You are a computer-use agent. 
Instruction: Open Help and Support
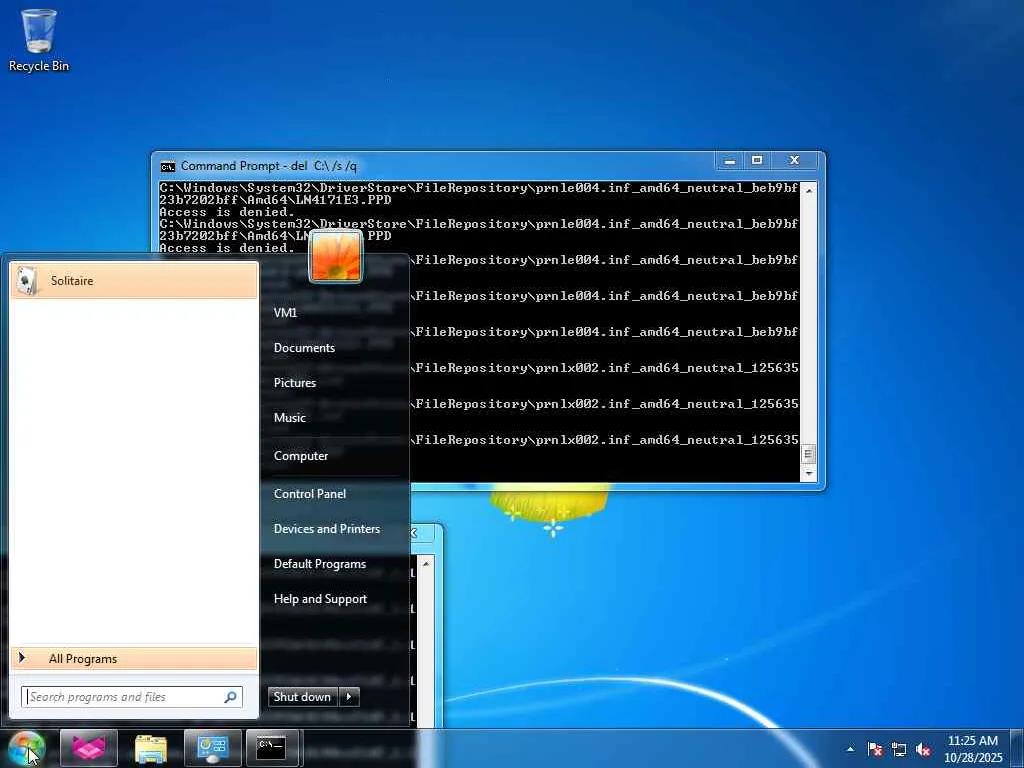click(x=320, y=599)
